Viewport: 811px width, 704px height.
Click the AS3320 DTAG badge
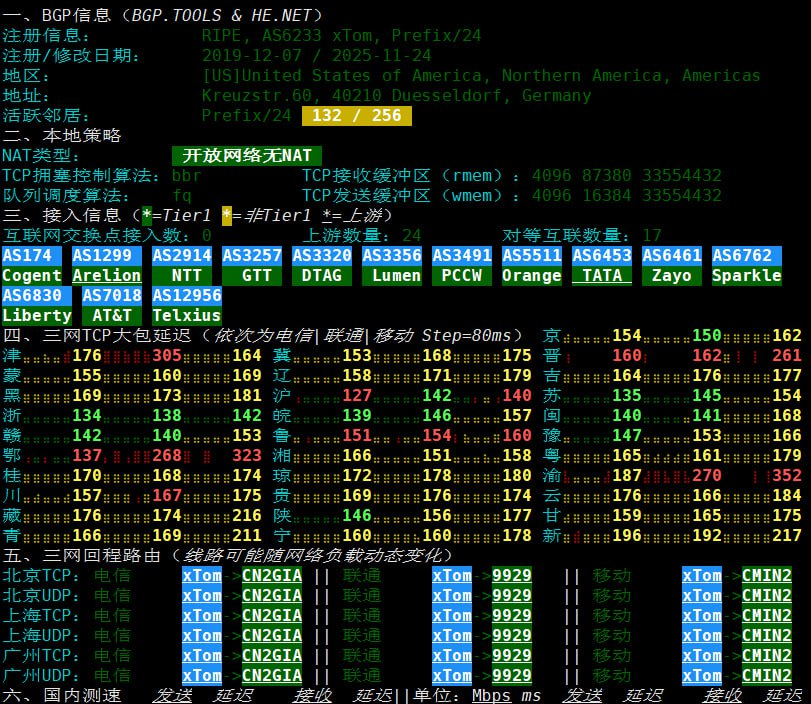[x=327, y=266]
